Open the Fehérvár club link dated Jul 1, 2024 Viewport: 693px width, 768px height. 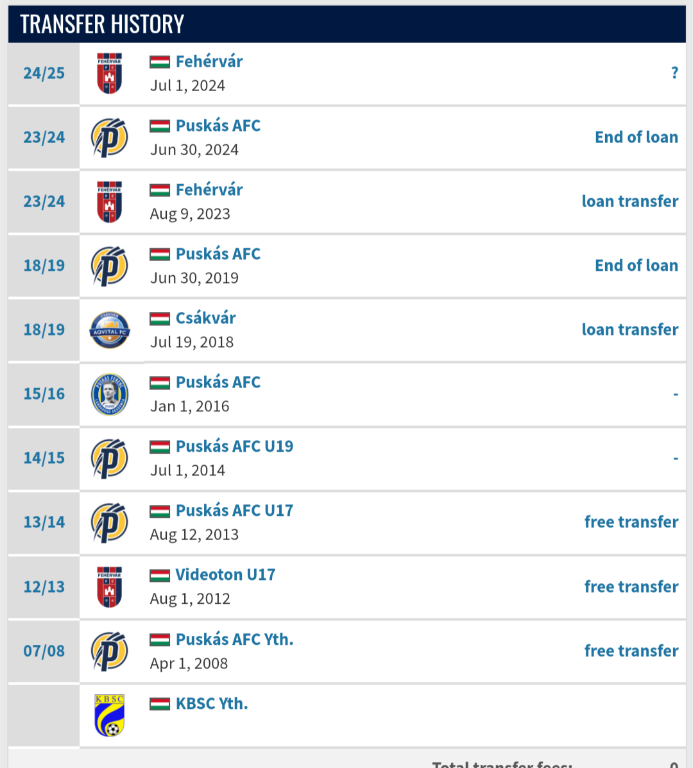[x=209, y=62]
